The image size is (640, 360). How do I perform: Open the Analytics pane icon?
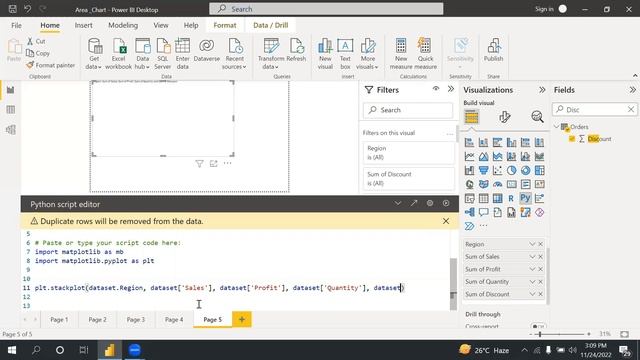pyautogui.click(x=537, y=117)
